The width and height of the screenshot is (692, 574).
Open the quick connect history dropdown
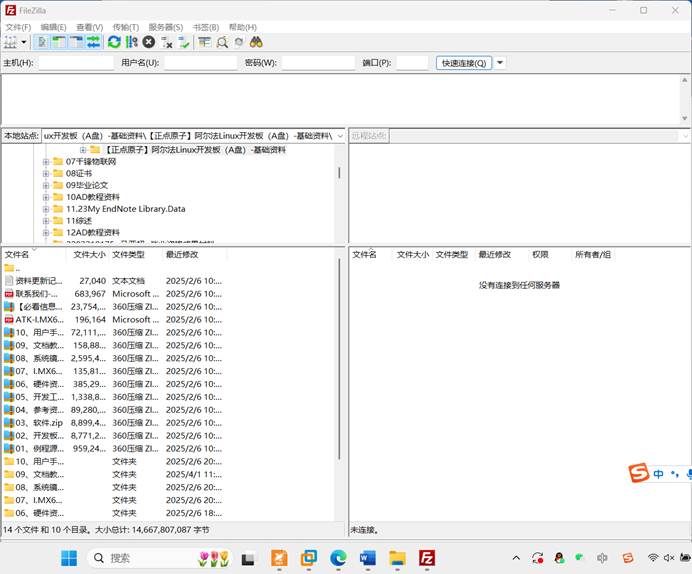(500, 63)
